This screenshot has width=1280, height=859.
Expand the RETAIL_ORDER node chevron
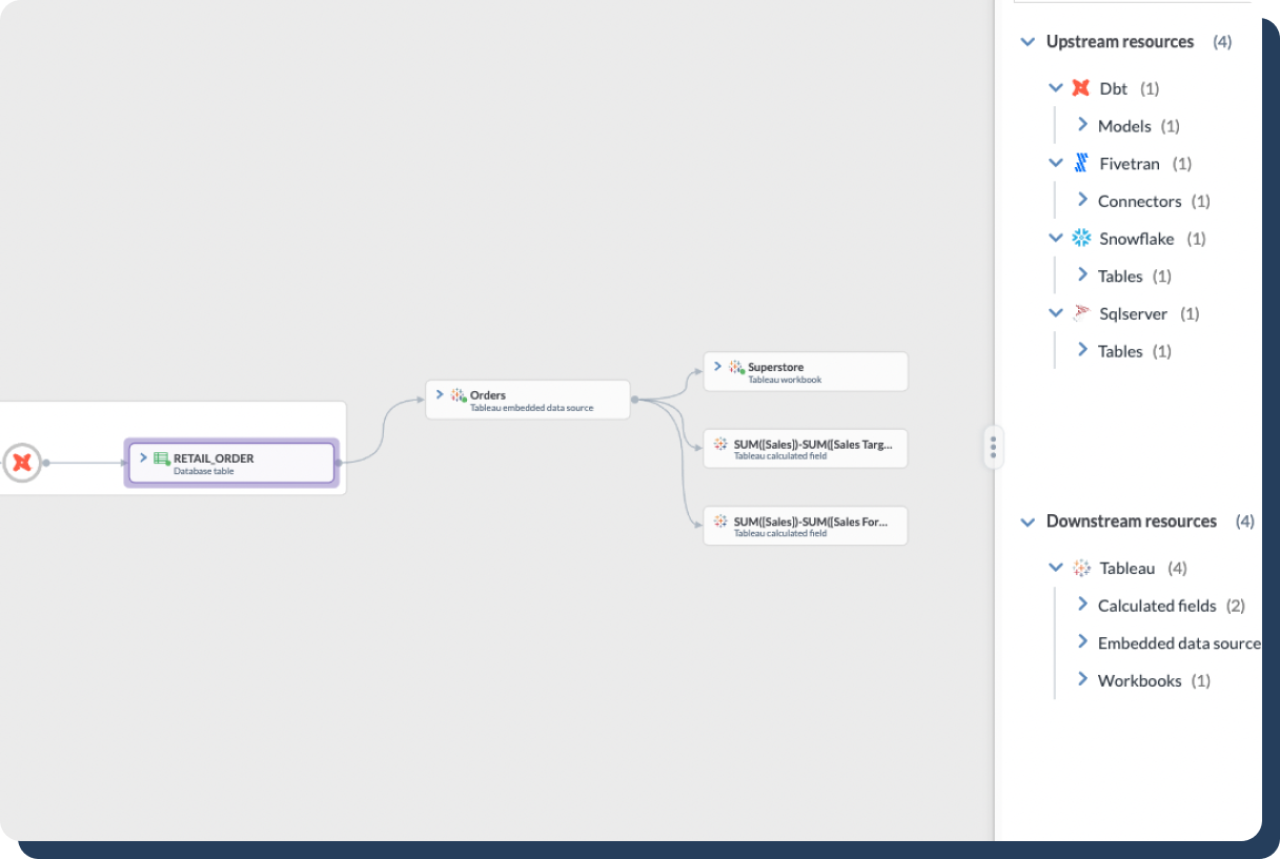(144, 458)
